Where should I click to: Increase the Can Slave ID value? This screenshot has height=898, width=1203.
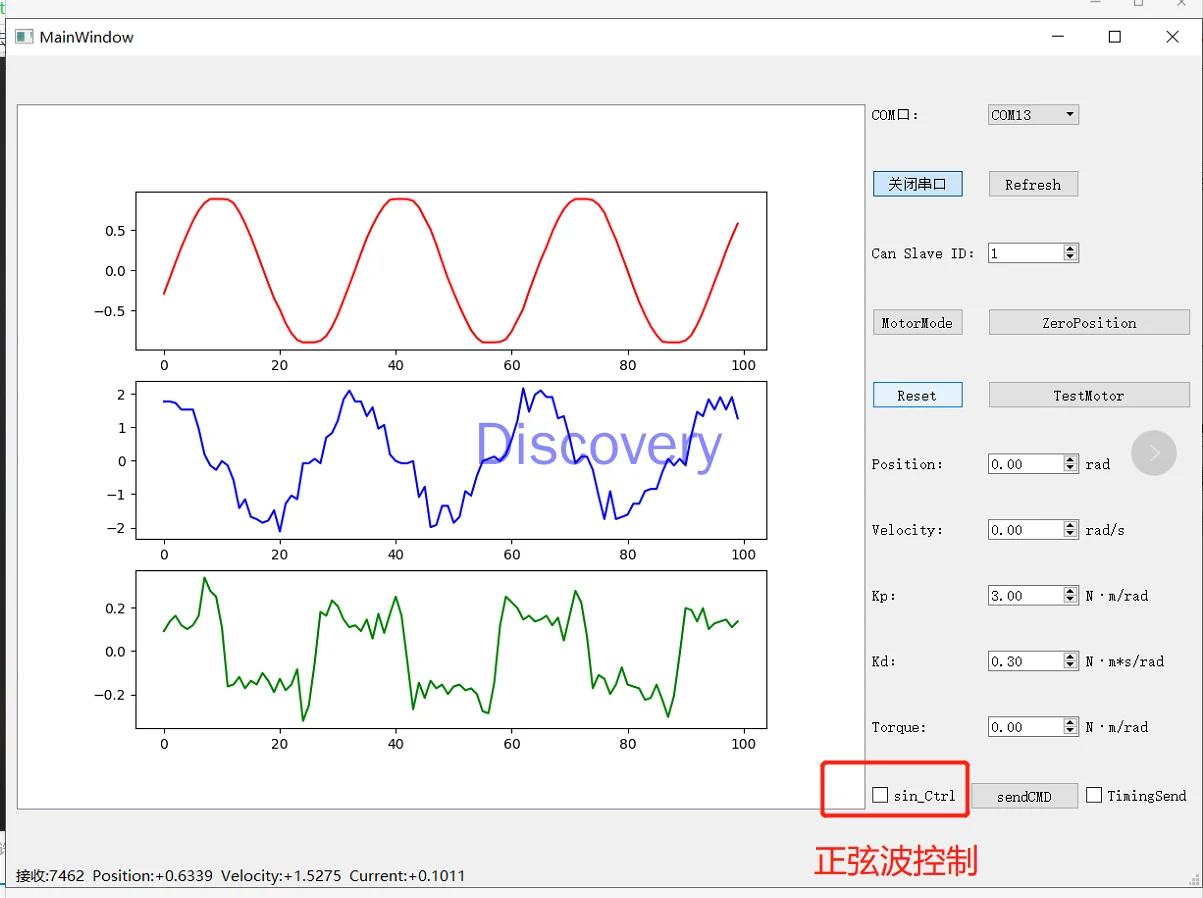1071,249
